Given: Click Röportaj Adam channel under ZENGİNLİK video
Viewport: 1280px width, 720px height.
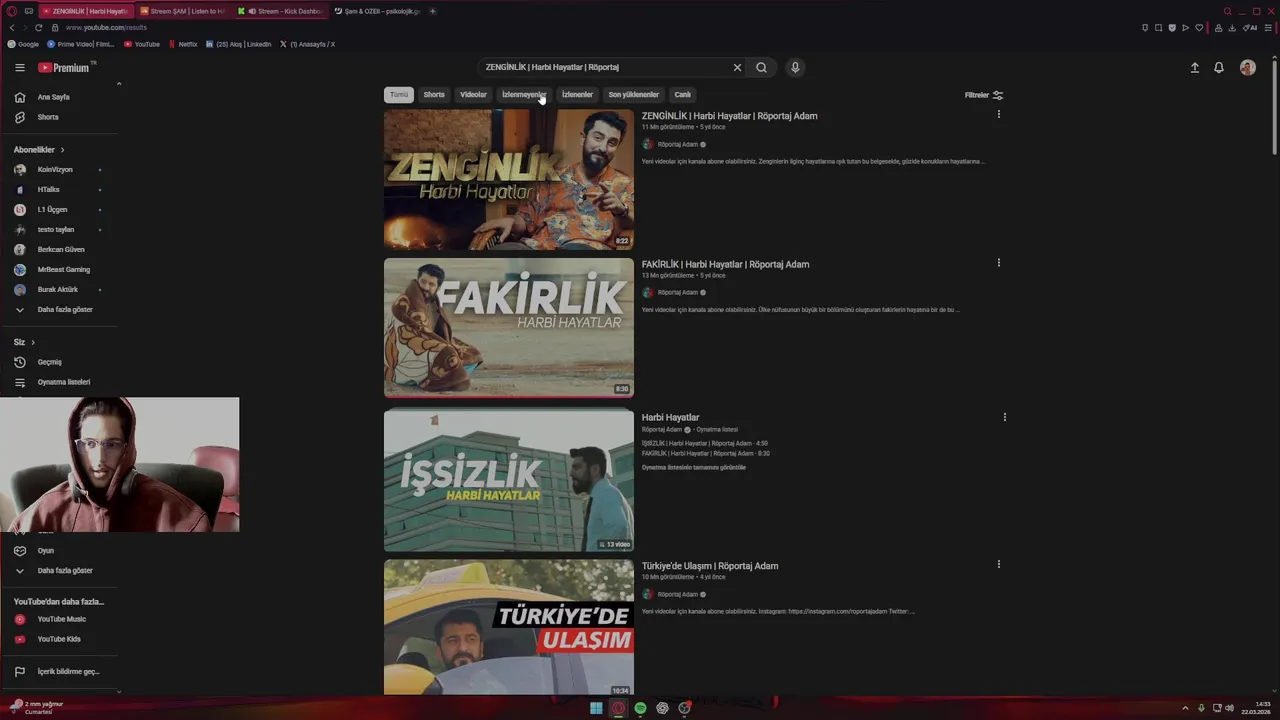Looking at the screenshot, I should [x=680, y=144].
